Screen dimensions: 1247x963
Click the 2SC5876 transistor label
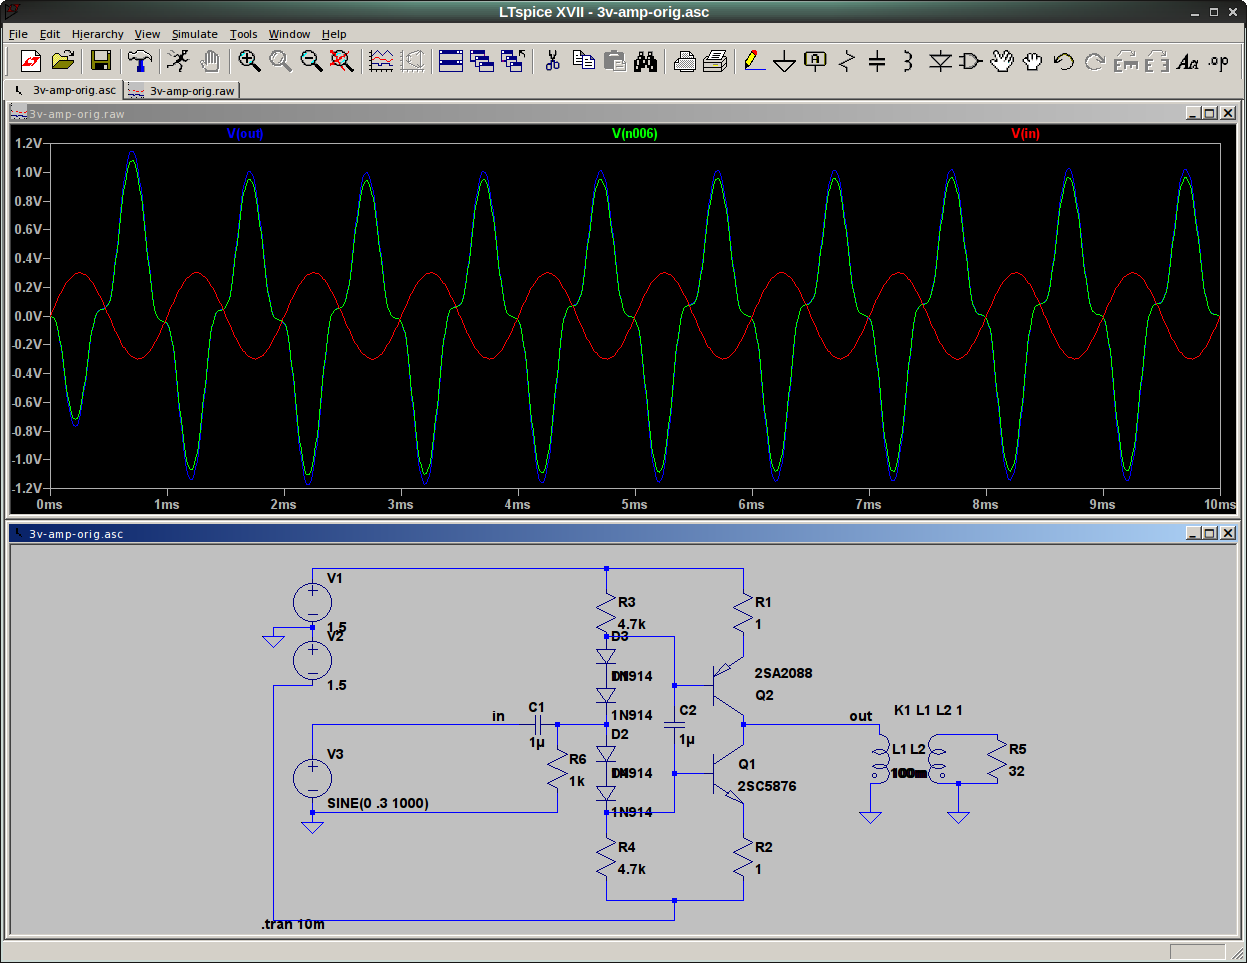(x=767, y=786)
